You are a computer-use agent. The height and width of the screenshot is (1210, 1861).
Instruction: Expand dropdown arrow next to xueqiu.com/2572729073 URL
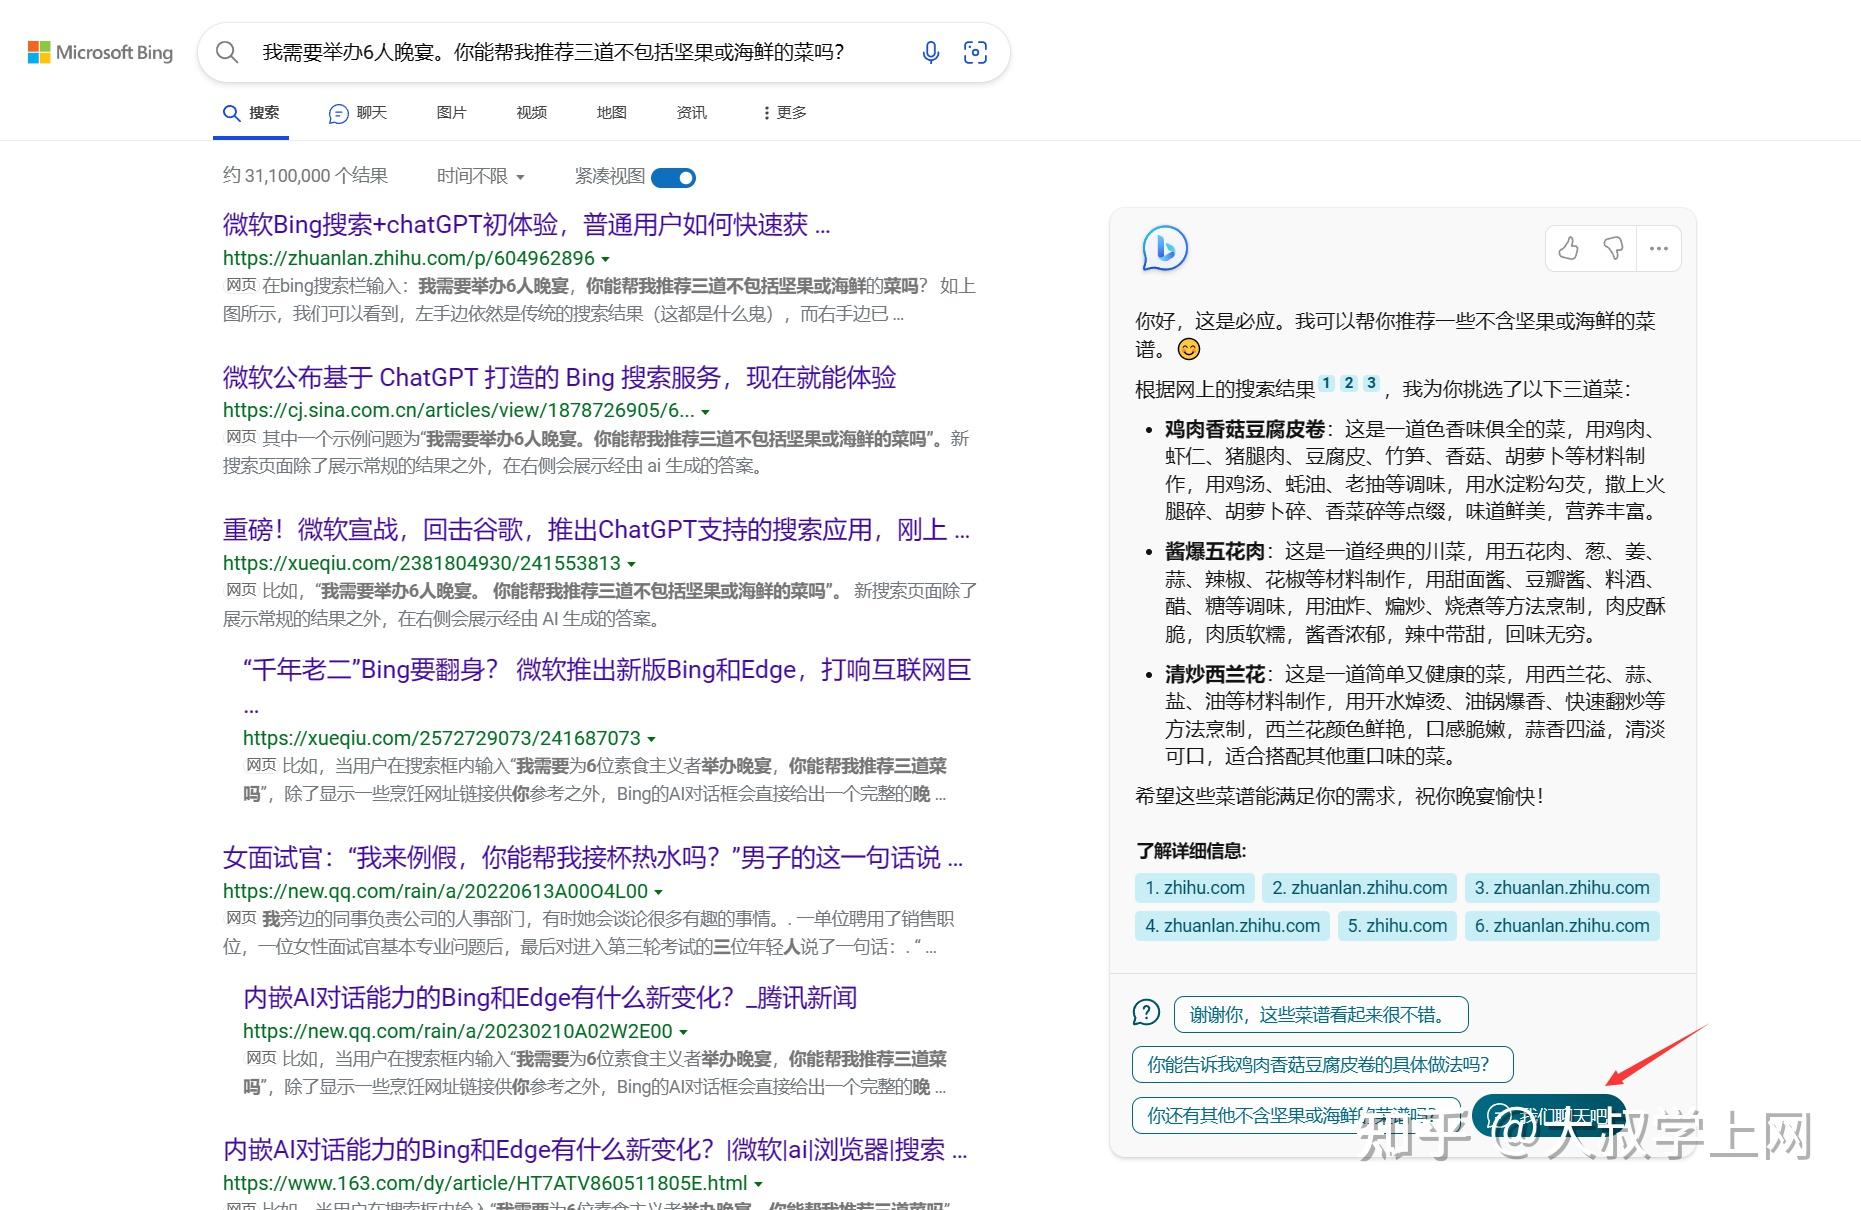(651, 739)
